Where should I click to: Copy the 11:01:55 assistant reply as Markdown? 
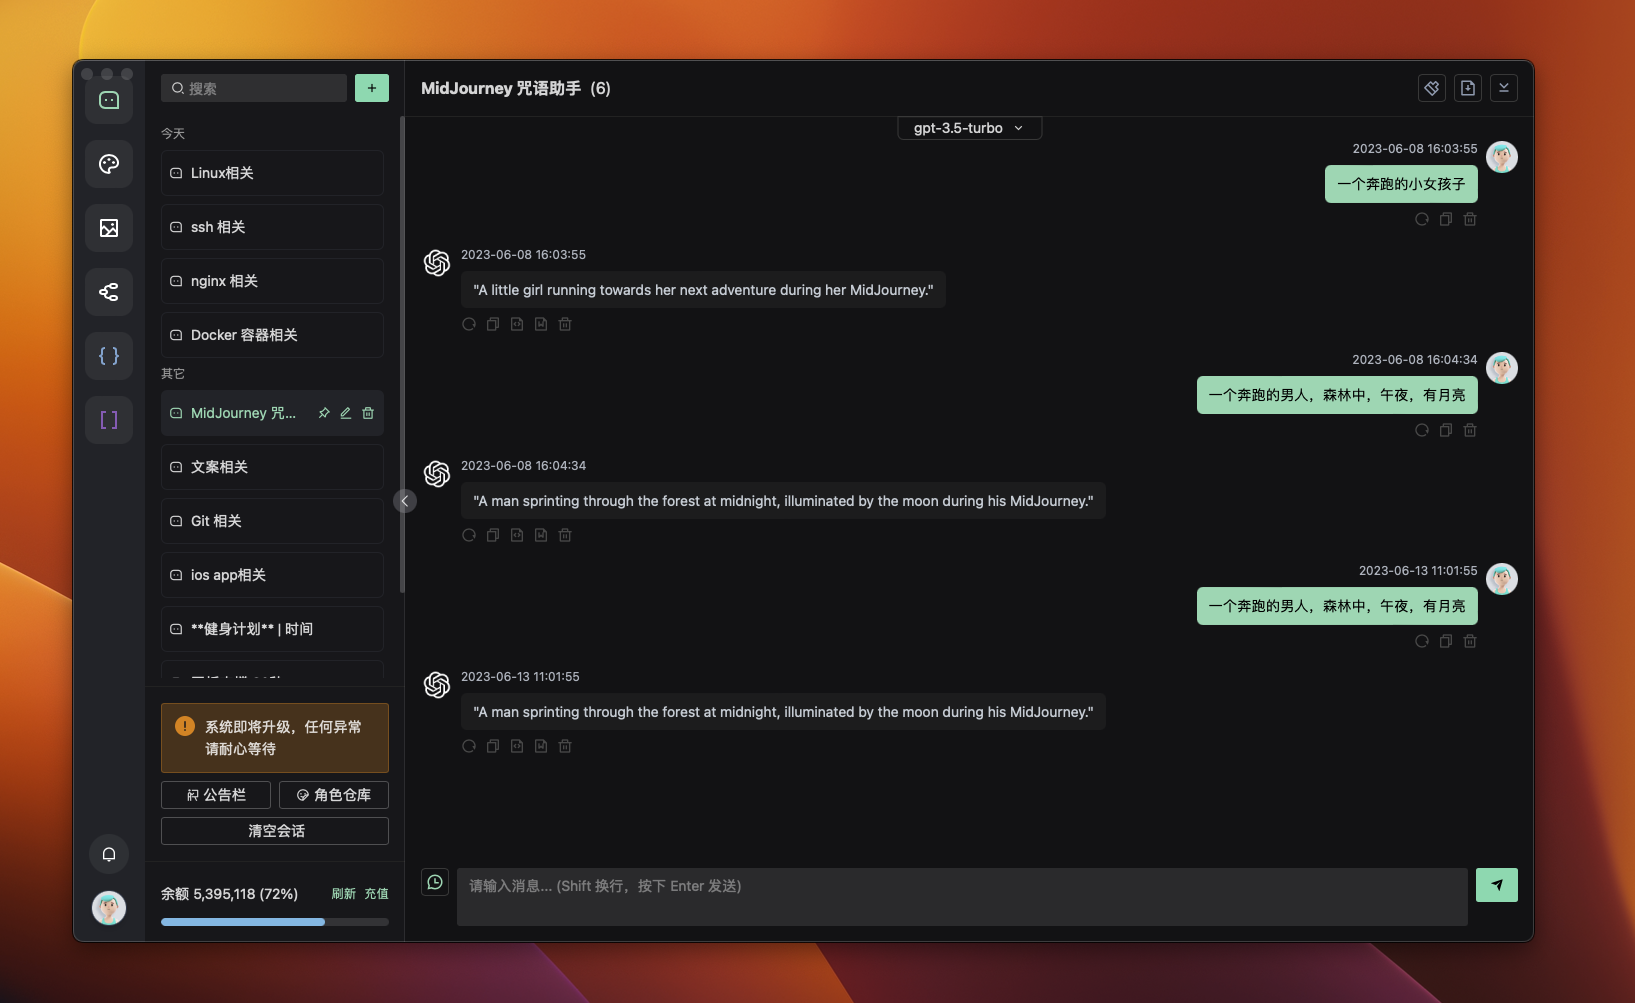tap(541, 746)
